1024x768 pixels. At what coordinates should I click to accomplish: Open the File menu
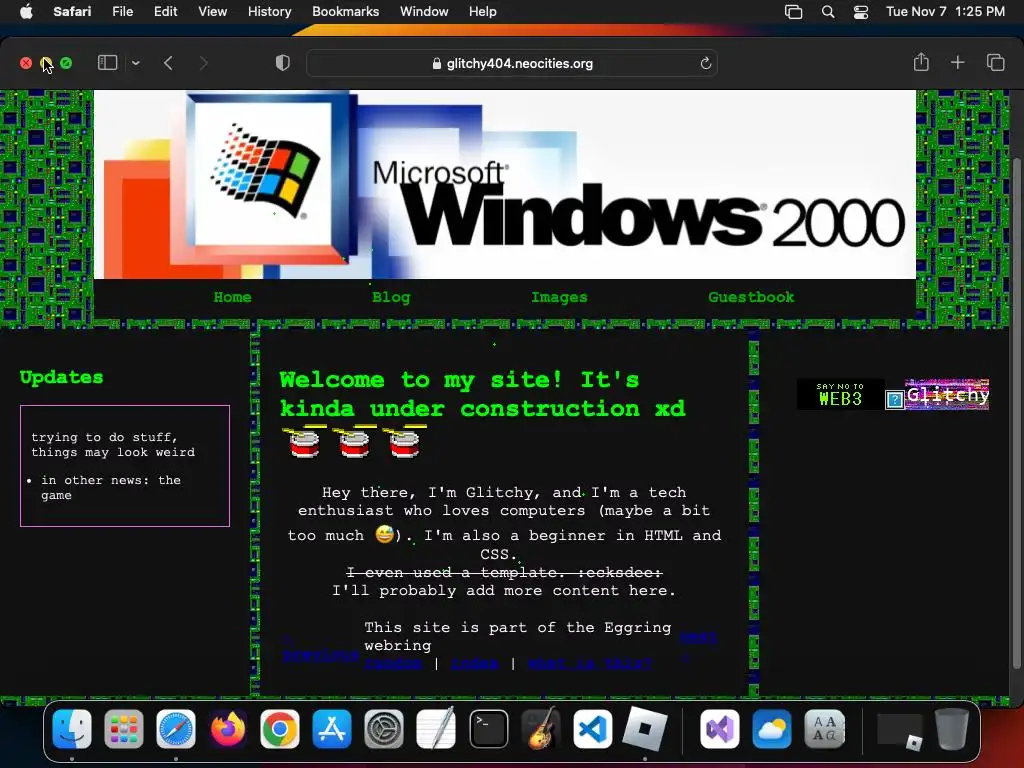pos(122,11)
